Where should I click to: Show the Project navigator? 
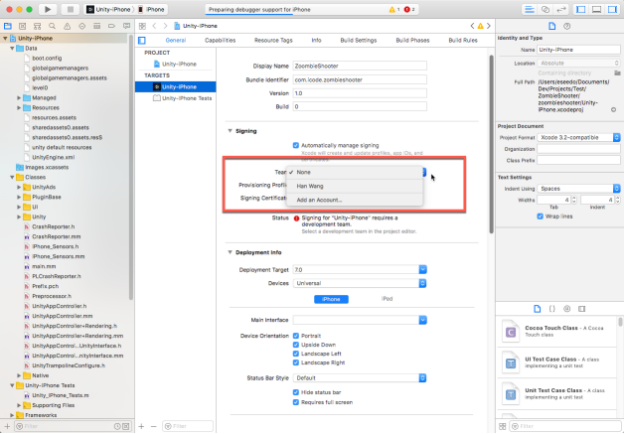(8, 26)
